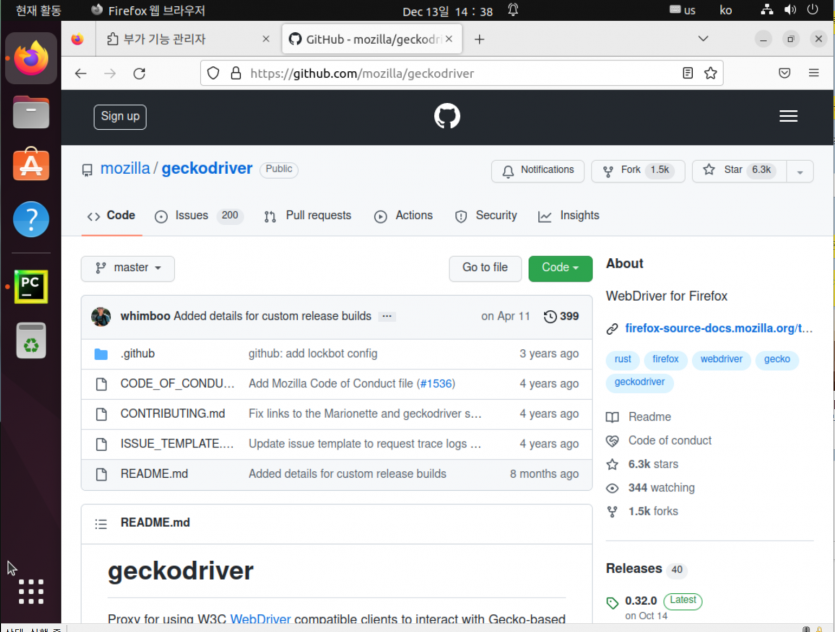Open Firefox application menu button

click(x=813, y=73)
